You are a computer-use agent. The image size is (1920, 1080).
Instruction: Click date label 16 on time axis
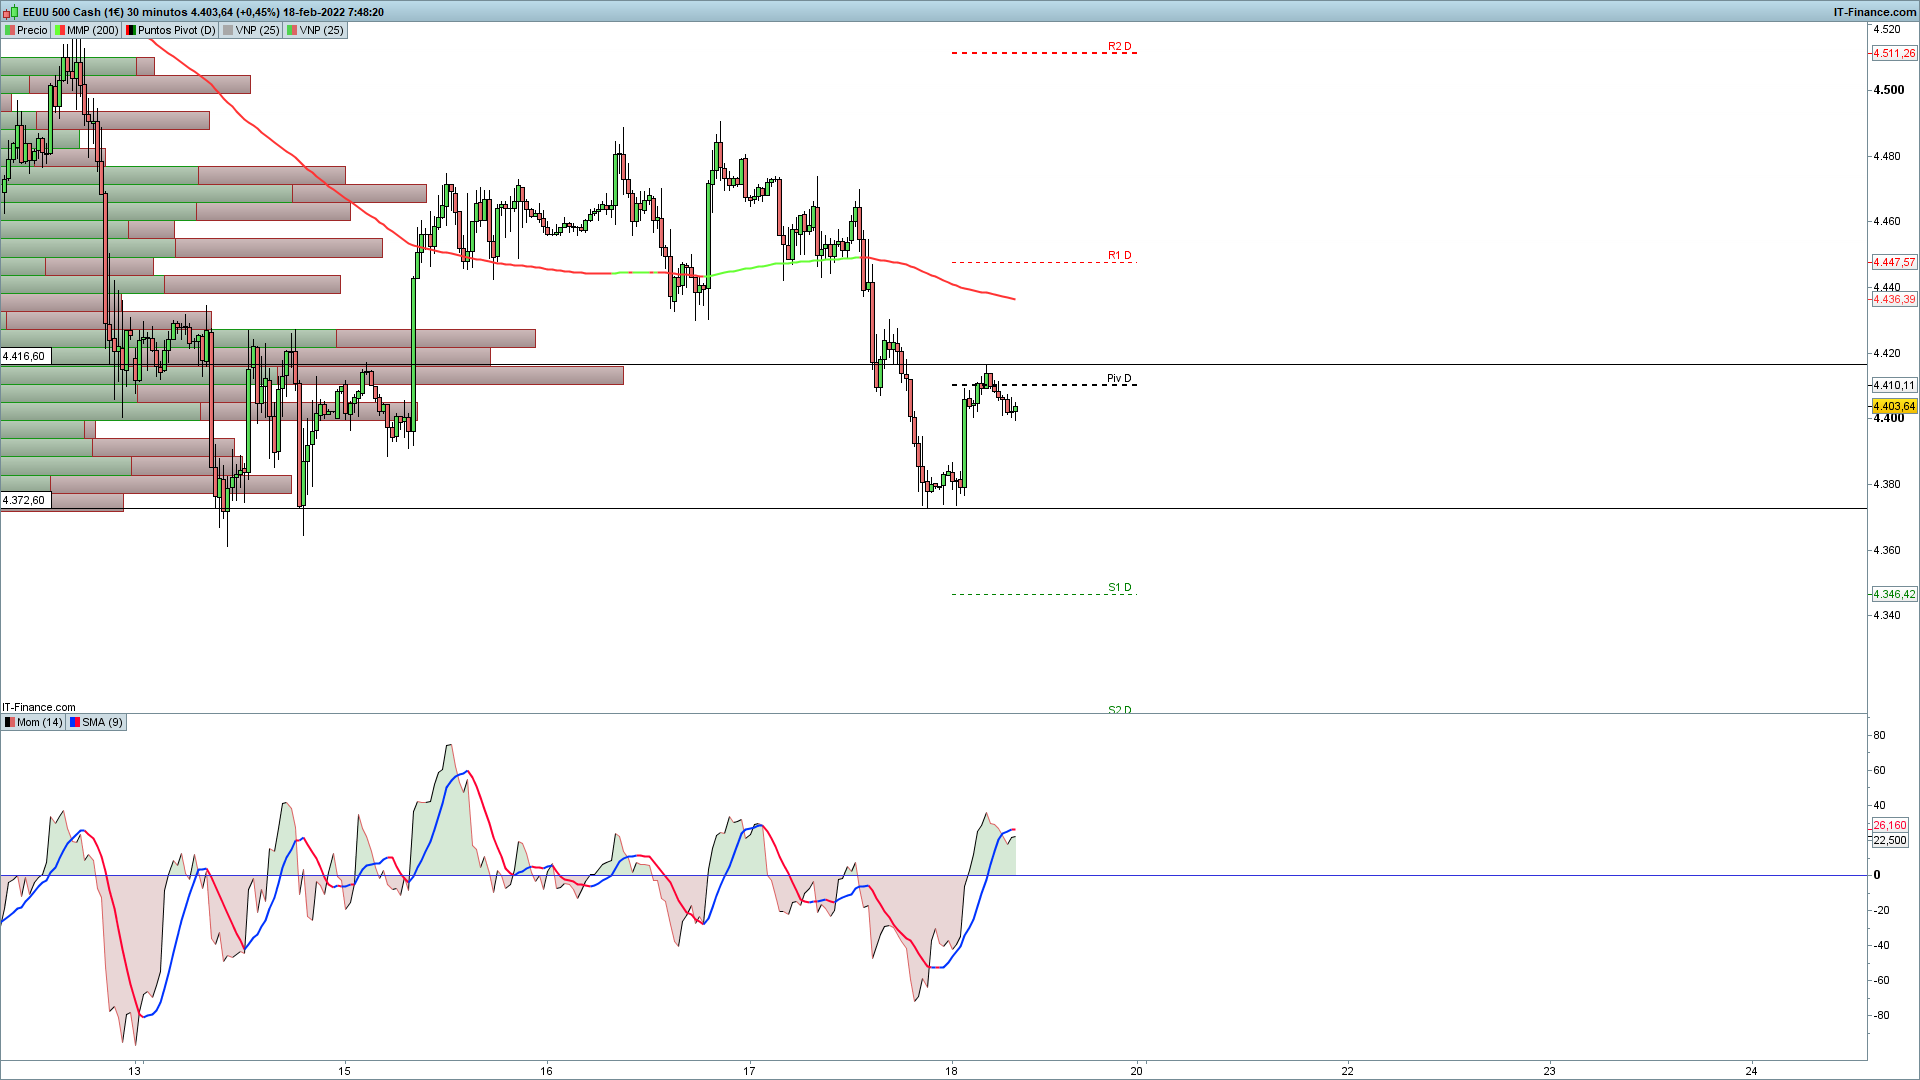(x=546, y=1071)
